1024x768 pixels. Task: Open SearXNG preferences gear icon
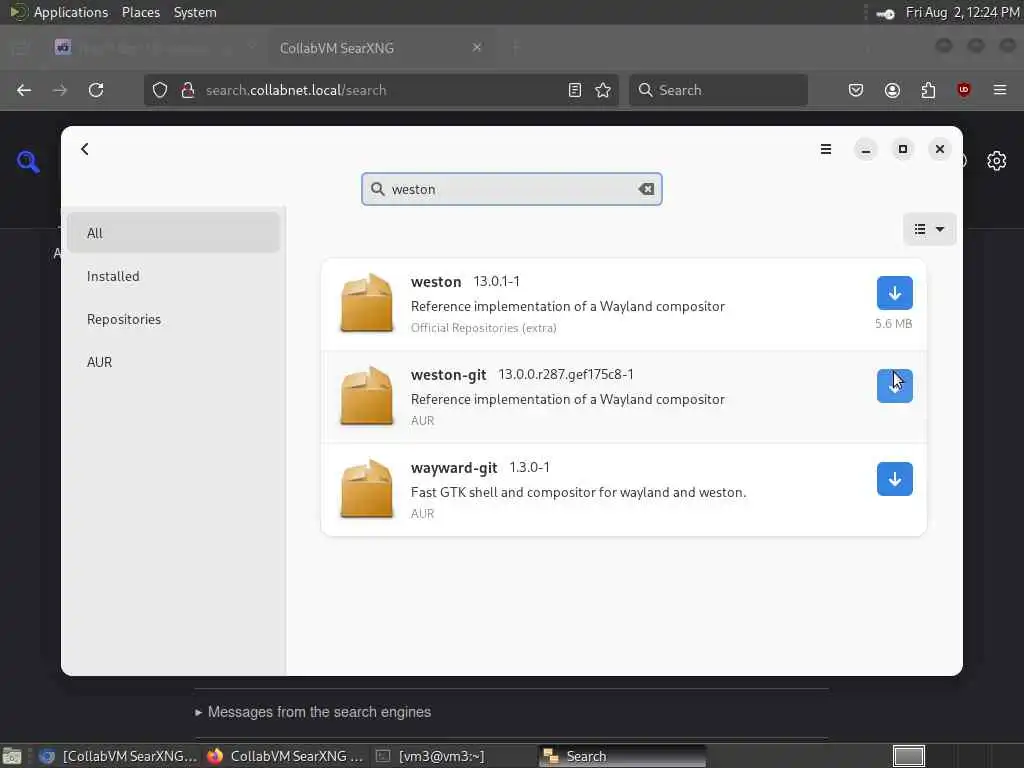[997, 161]
